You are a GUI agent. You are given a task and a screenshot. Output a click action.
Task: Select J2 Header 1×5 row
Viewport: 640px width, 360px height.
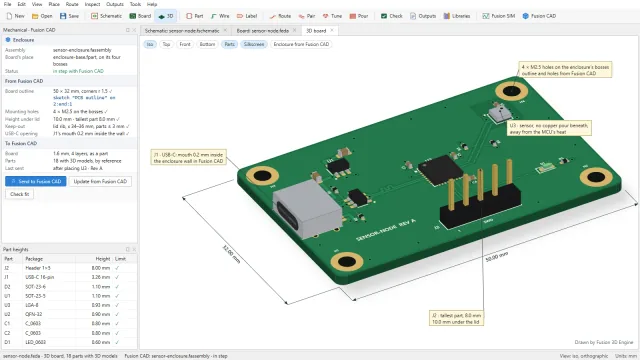tap(69, 268)
